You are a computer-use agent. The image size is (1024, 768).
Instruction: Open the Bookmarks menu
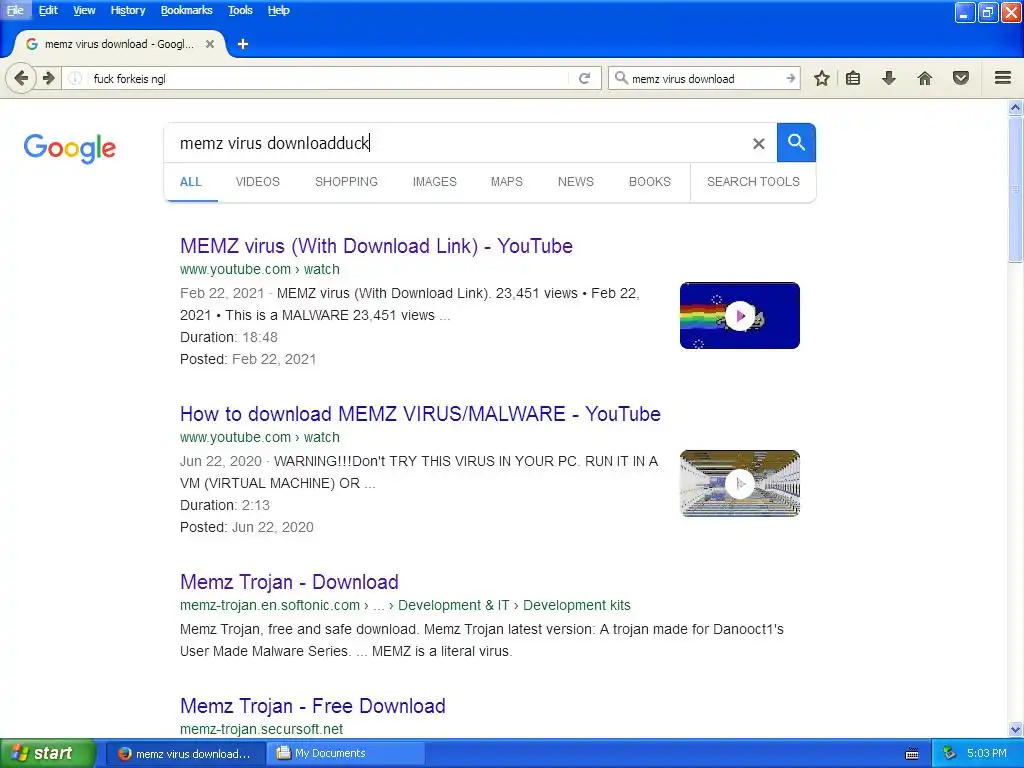click(186, 10)
